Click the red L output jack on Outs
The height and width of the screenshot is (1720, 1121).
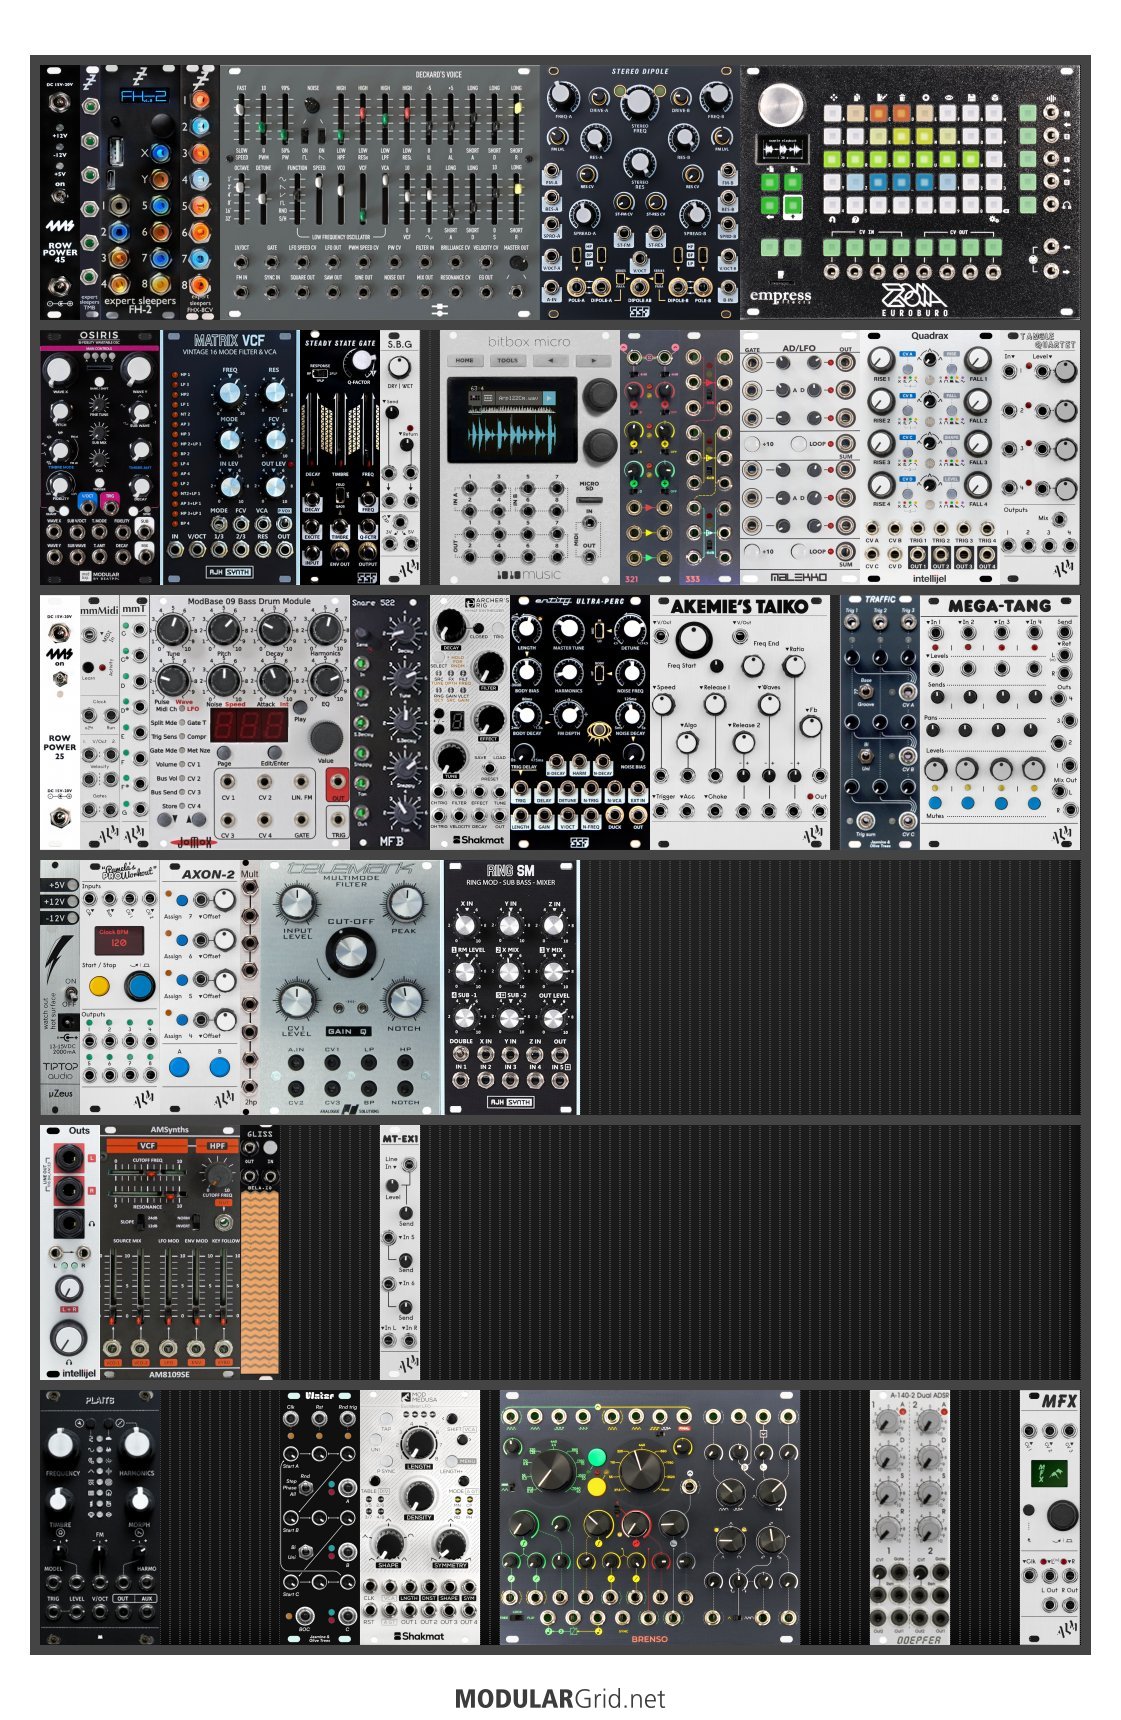click(69, 1159)
